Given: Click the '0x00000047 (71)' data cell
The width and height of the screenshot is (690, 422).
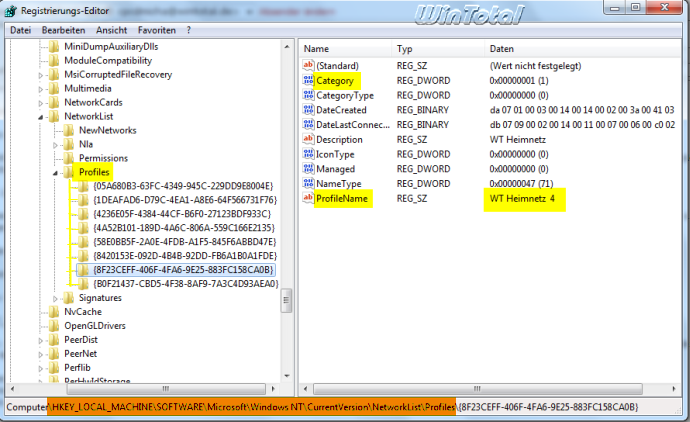Looking at the screenshot, I should [x=521, y=183].
